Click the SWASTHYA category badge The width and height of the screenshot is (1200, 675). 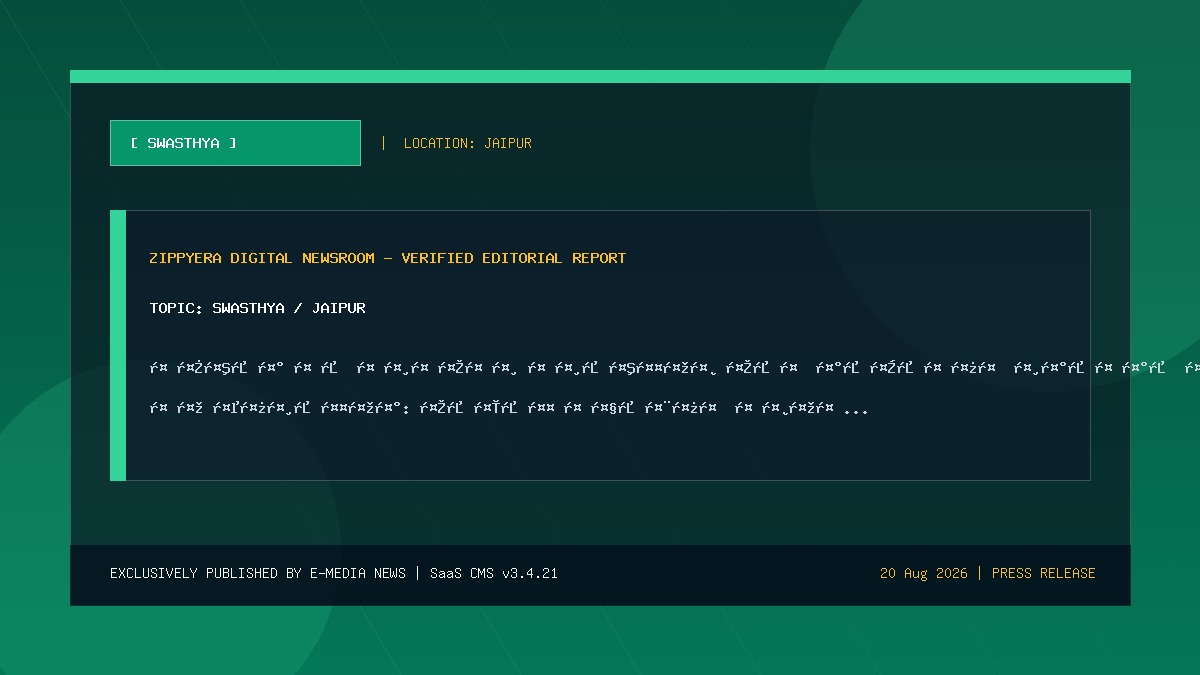coord(235,143)
